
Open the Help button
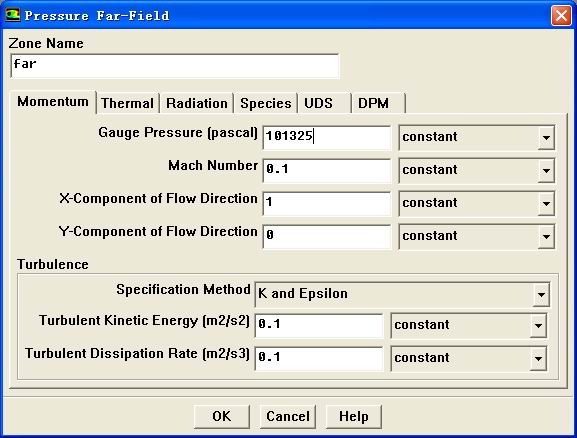tap(354, 417)
